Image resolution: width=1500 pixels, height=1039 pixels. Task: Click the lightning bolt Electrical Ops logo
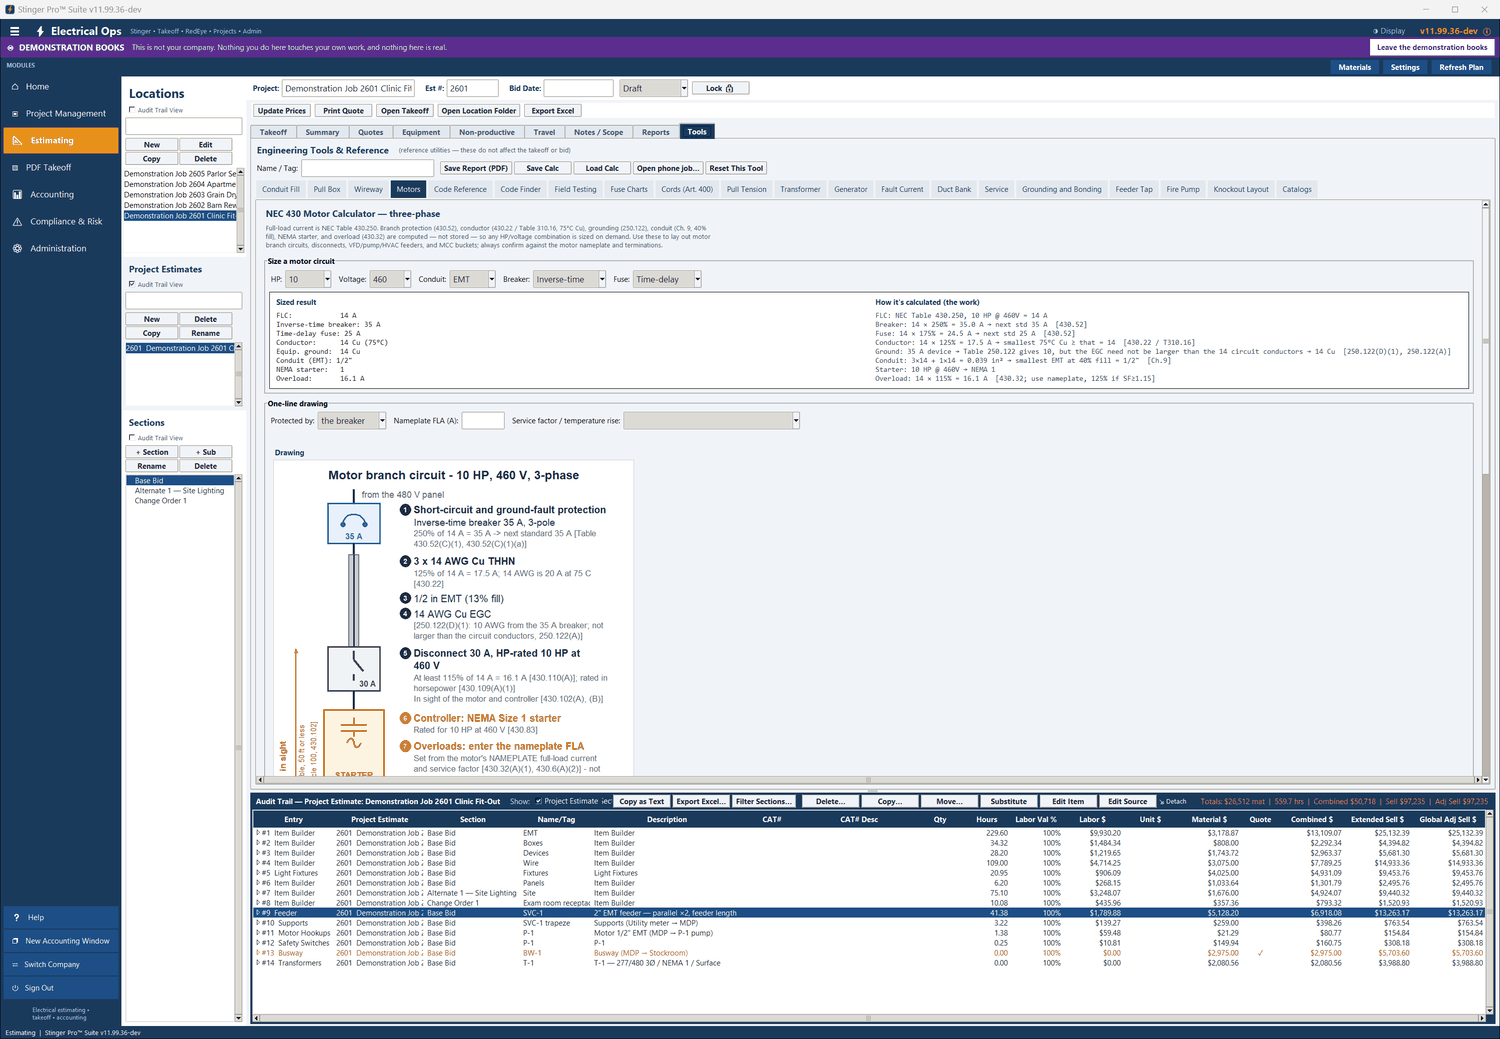coord(40,31)
